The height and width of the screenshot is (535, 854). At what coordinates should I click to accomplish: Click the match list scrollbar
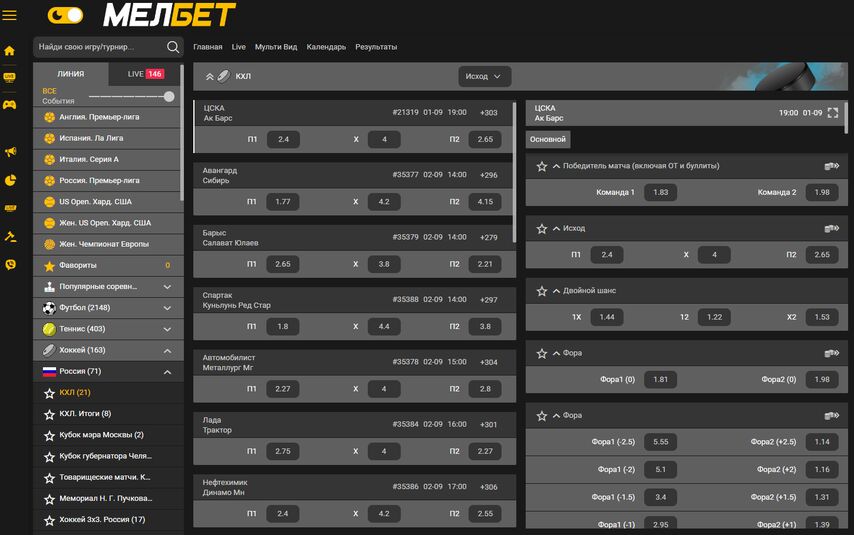pos(514,172)
